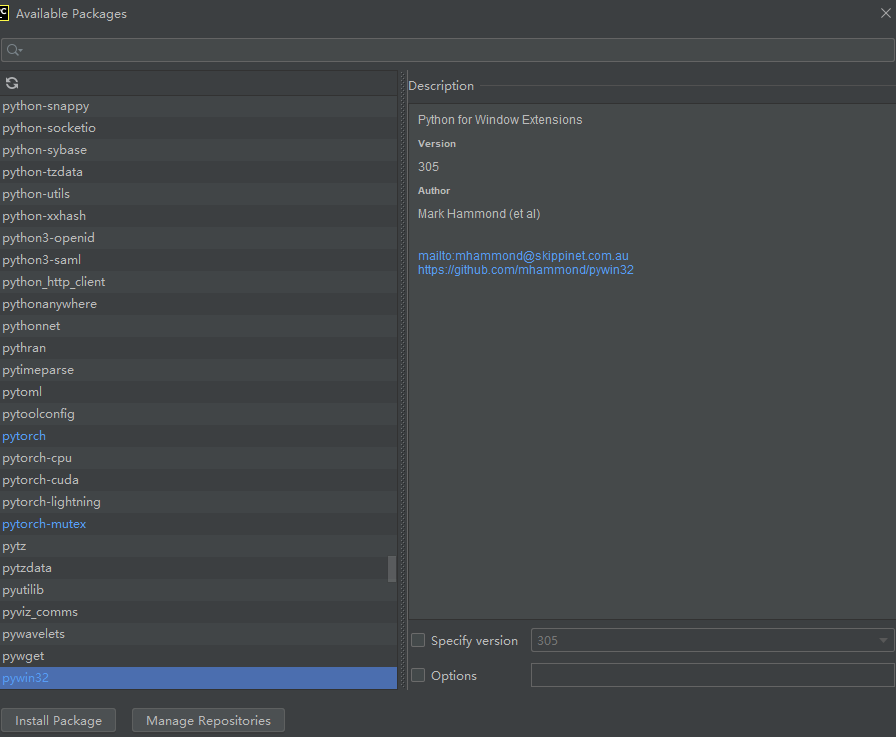Click the splitter handle between list and description
Screen dimensions: 896x737
[x=403, y=380]
